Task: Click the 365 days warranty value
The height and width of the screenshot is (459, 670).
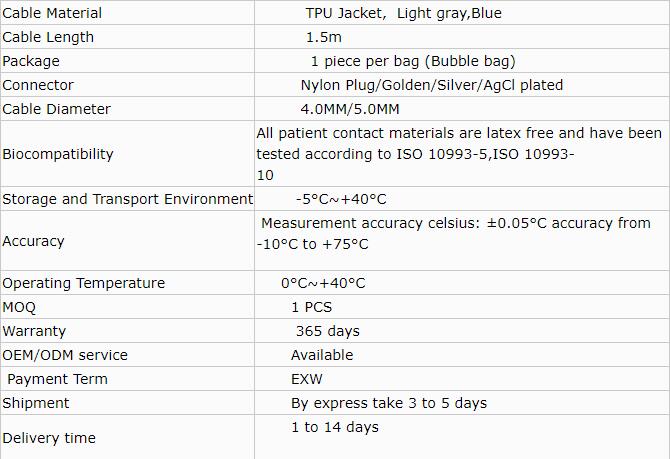Action: [x=327, y=331]
